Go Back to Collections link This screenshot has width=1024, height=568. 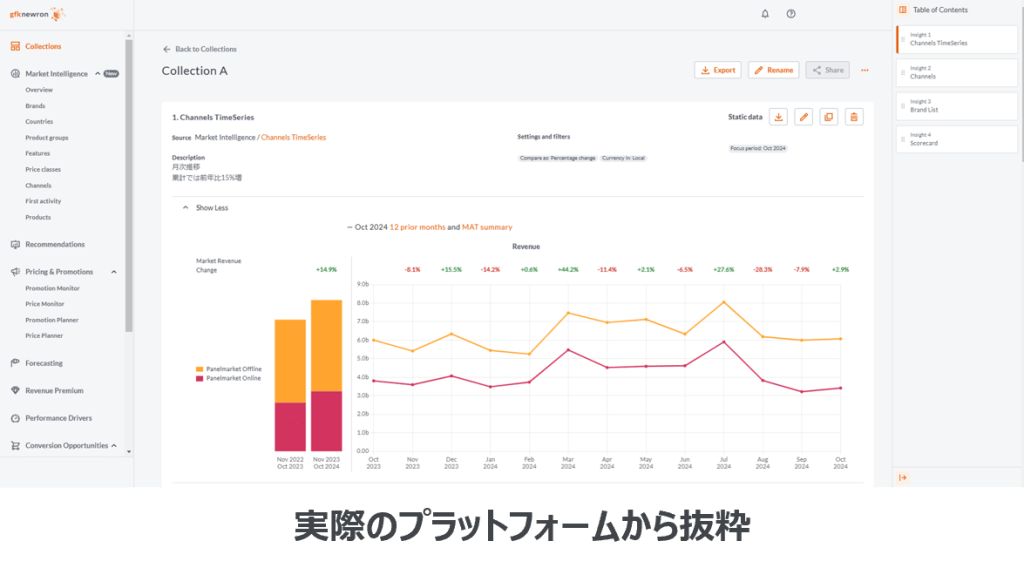(206, 49)
